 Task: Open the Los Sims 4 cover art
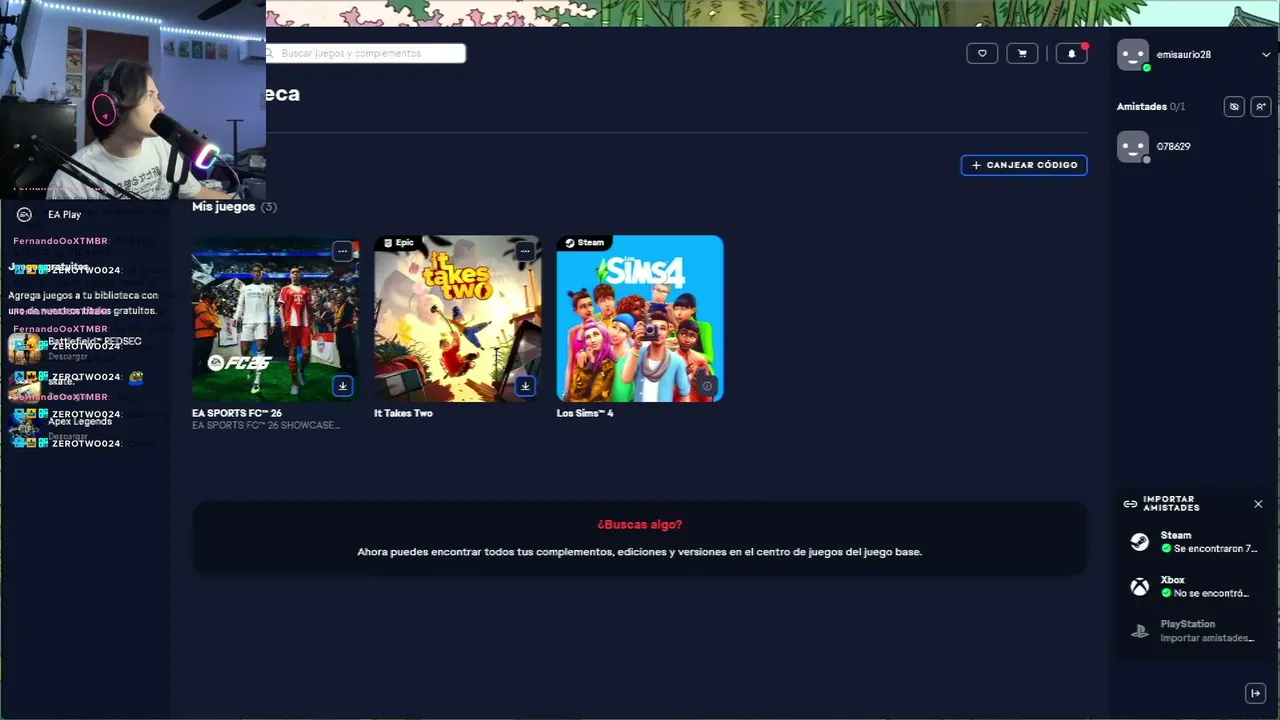(640, 319)
